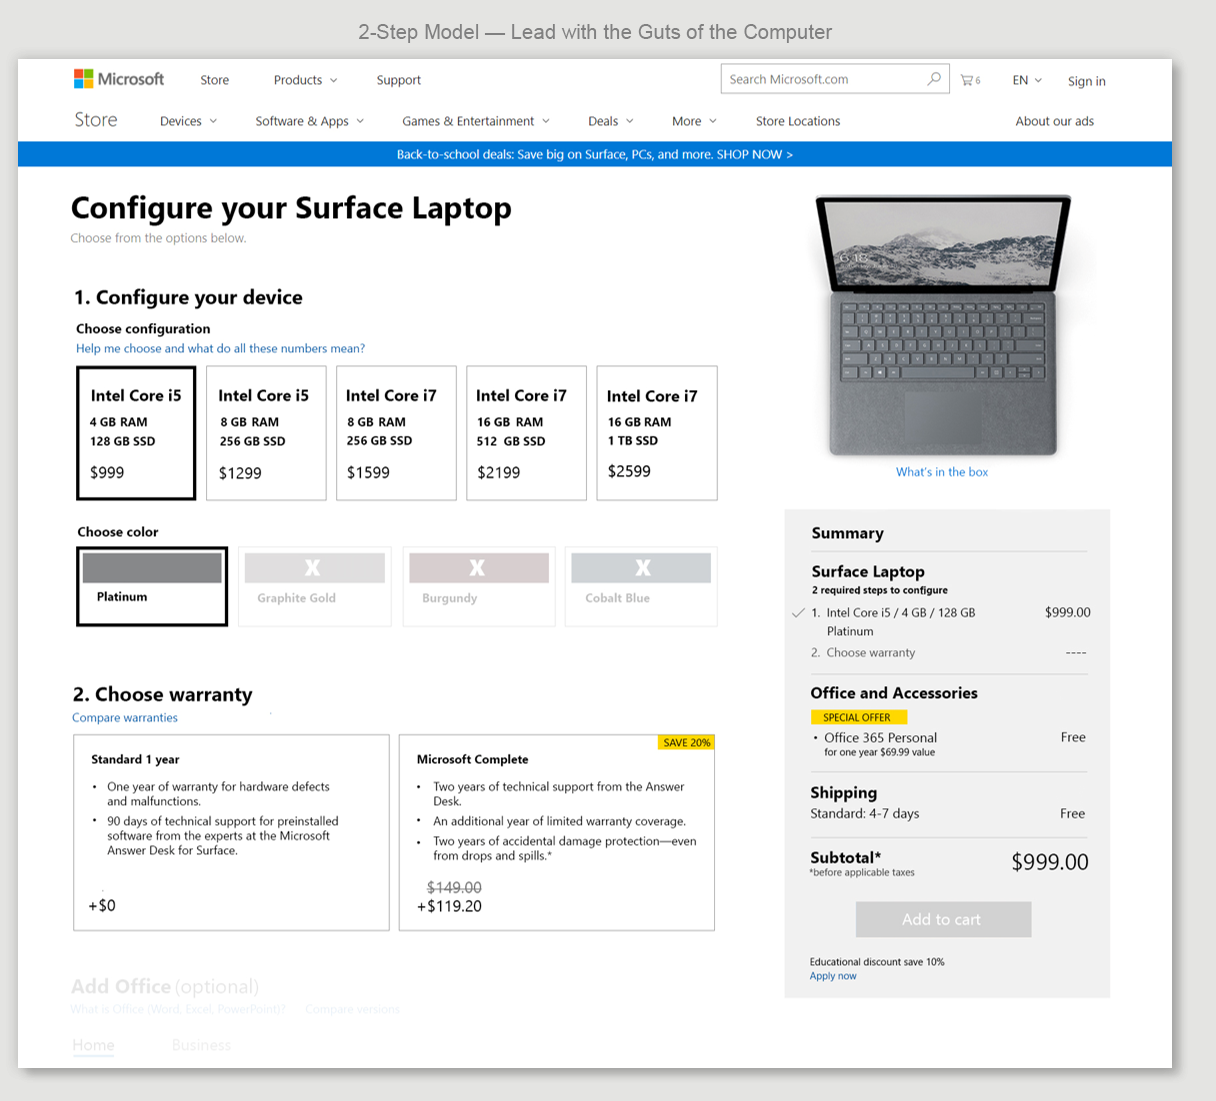This screenshot has width=1216, height=1101.
Task: Select Intel Core i5 4 GB RAM $999 configuration
Action: (136, 433)
